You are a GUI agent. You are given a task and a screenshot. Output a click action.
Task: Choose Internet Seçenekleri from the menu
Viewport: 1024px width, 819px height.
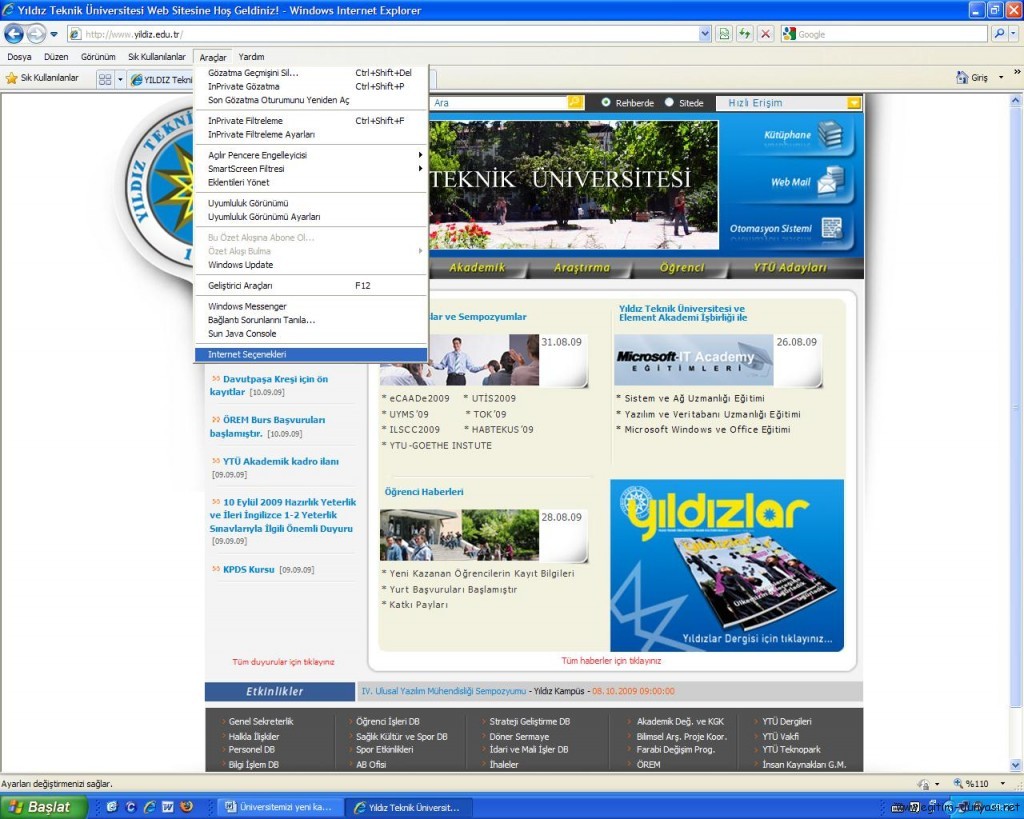pos(247,354)
